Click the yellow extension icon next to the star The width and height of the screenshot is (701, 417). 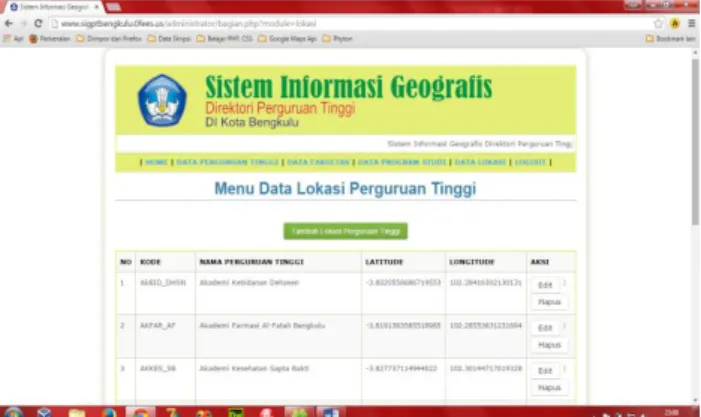(x=675, y=24)
